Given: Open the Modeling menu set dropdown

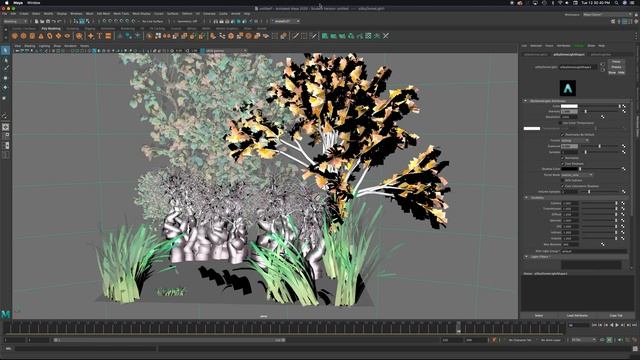Looking at the screenshot, I should (x=15, y=21).
